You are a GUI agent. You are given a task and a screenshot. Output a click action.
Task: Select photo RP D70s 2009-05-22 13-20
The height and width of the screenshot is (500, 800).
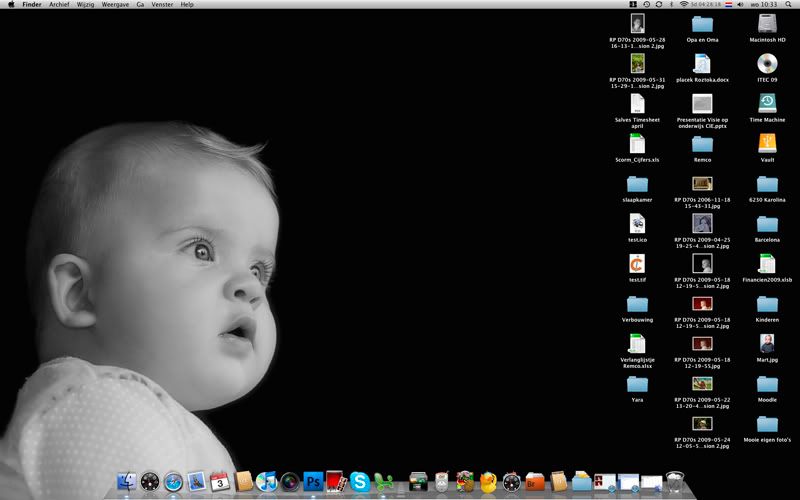(702, 383)
